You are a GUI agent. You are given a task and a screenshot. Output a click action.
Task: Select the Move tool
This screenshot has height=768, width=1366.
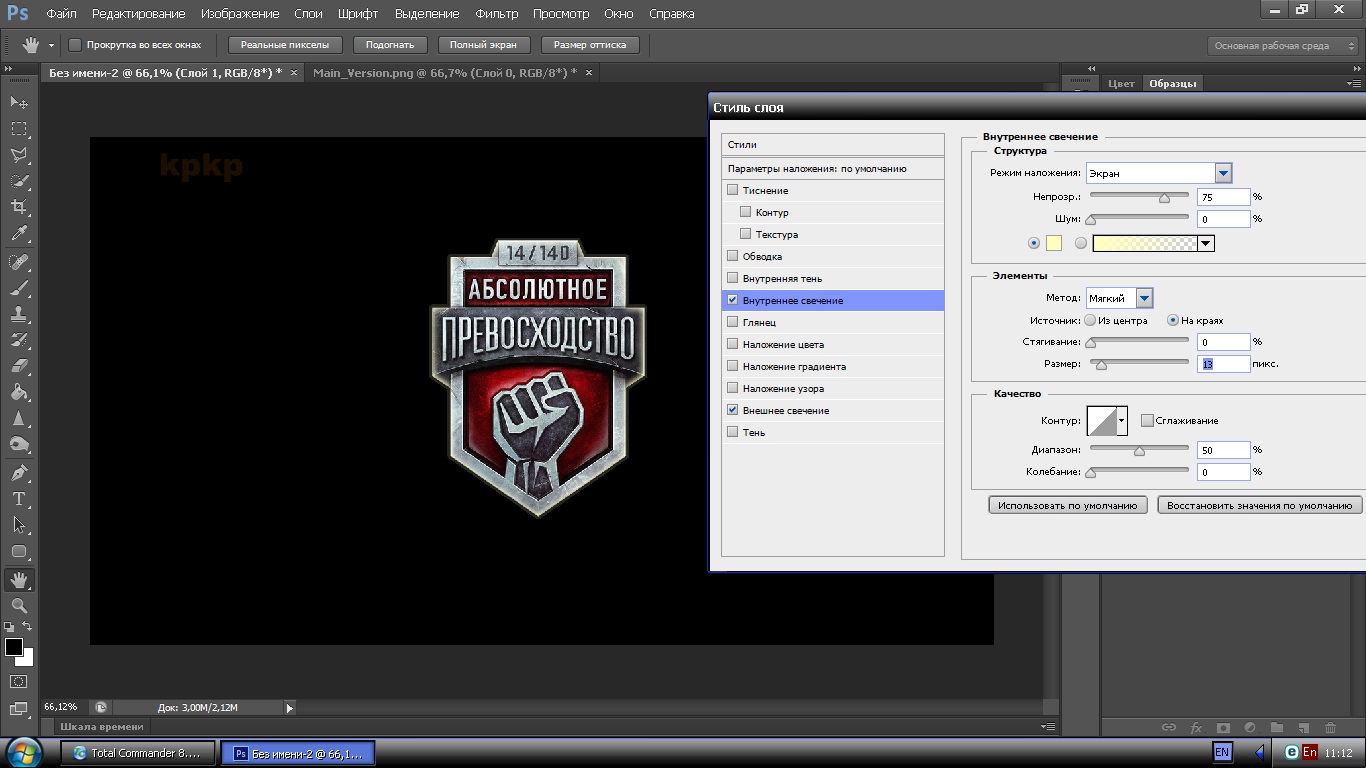(19, 103)
